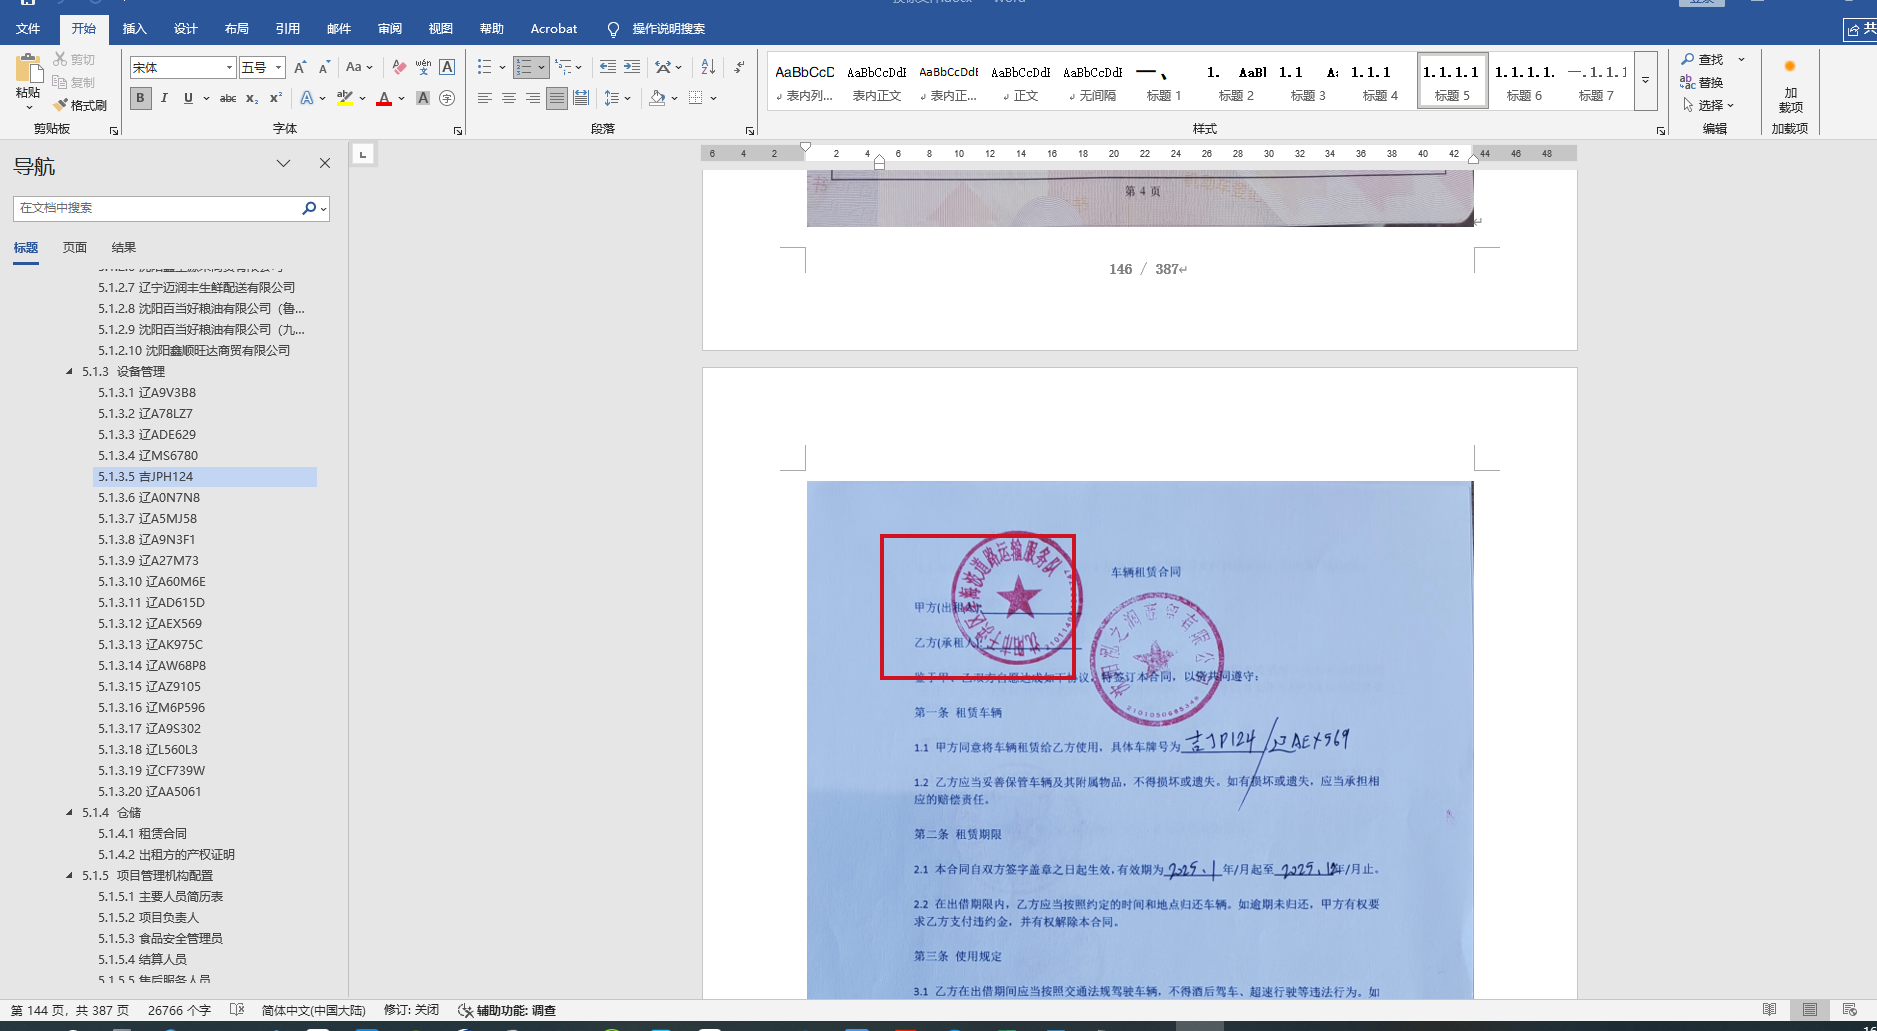Apply red font color
The image size is (1877, 1031).
tap(384, 98)
